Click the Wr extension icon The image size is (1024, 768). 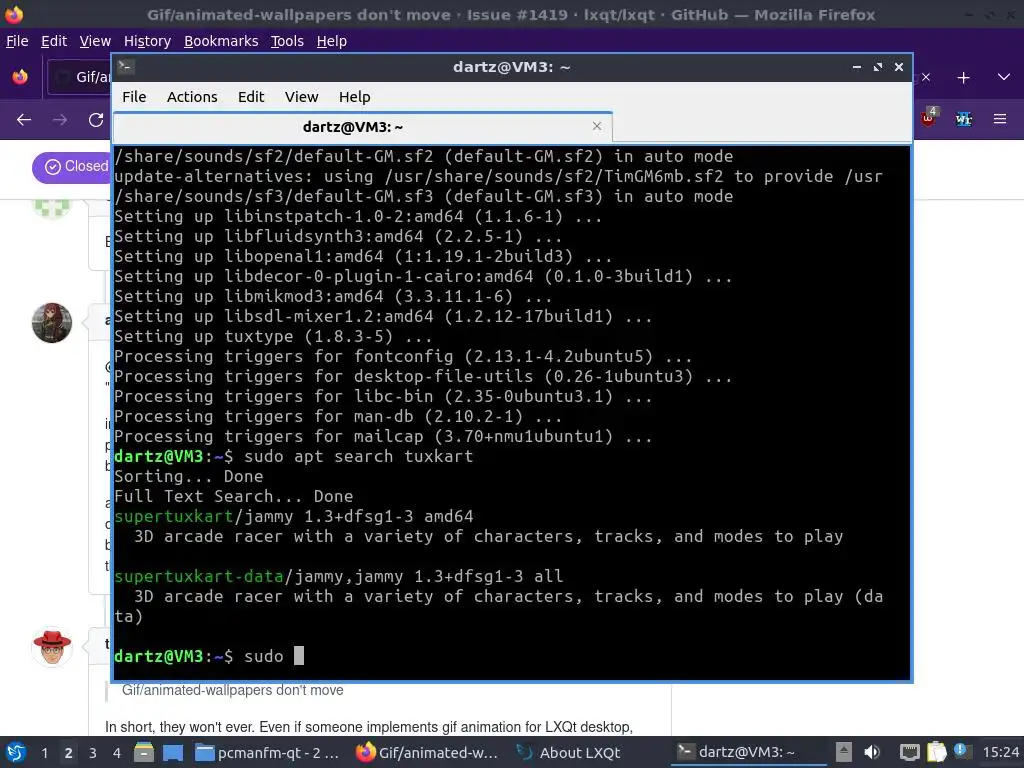(x=963, y=119)
